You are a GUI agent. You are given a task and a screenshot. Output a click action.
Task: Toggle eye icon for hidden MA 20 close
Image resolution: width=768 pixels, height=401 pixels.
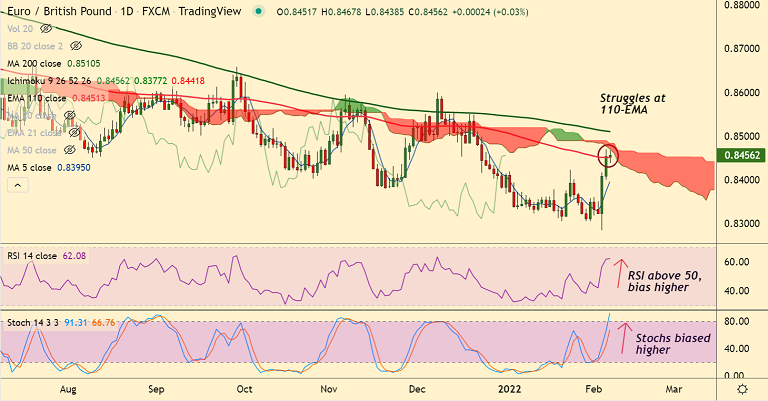pyautogui.click(x=70, y=116)
